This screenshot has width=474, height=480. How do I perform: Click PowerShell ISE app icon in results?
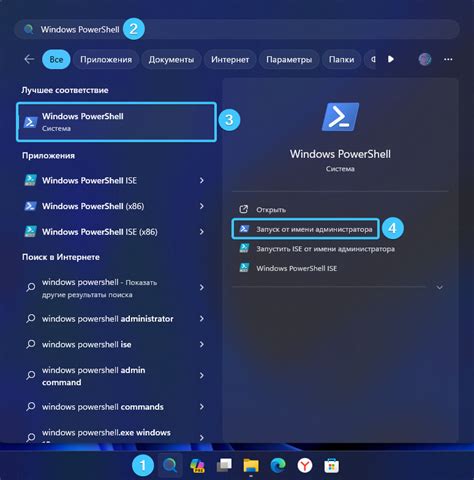pos(31,180)
